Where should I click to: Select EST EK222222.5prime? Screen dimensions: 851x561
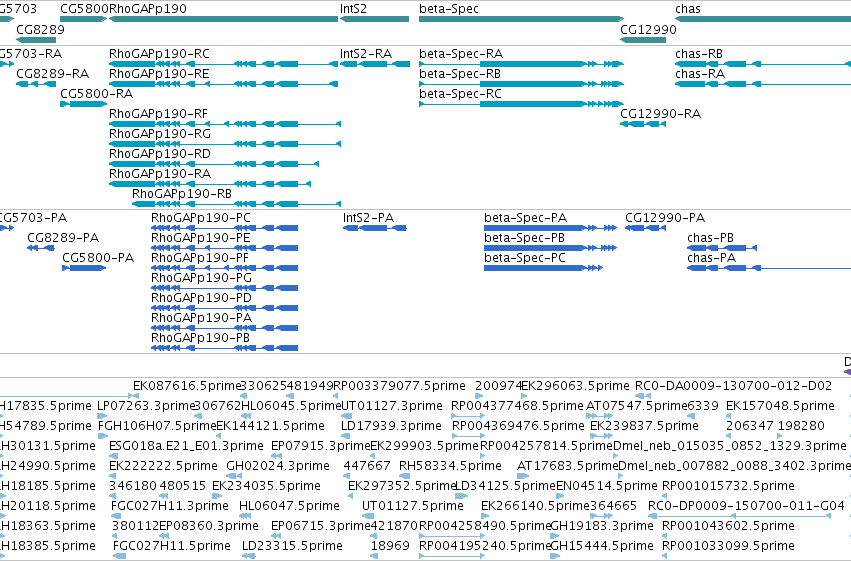[163, 467]
